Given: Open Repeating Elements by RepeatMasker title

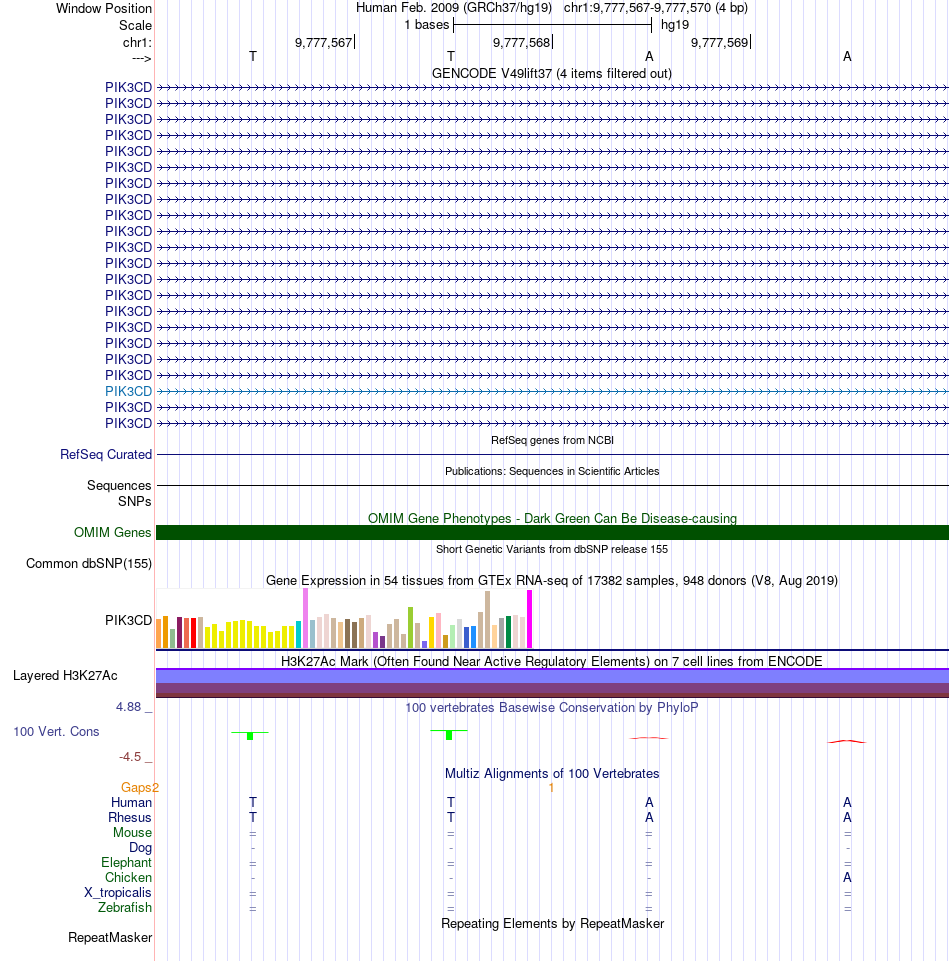Looking at the screenshot, I should (552, 924).
